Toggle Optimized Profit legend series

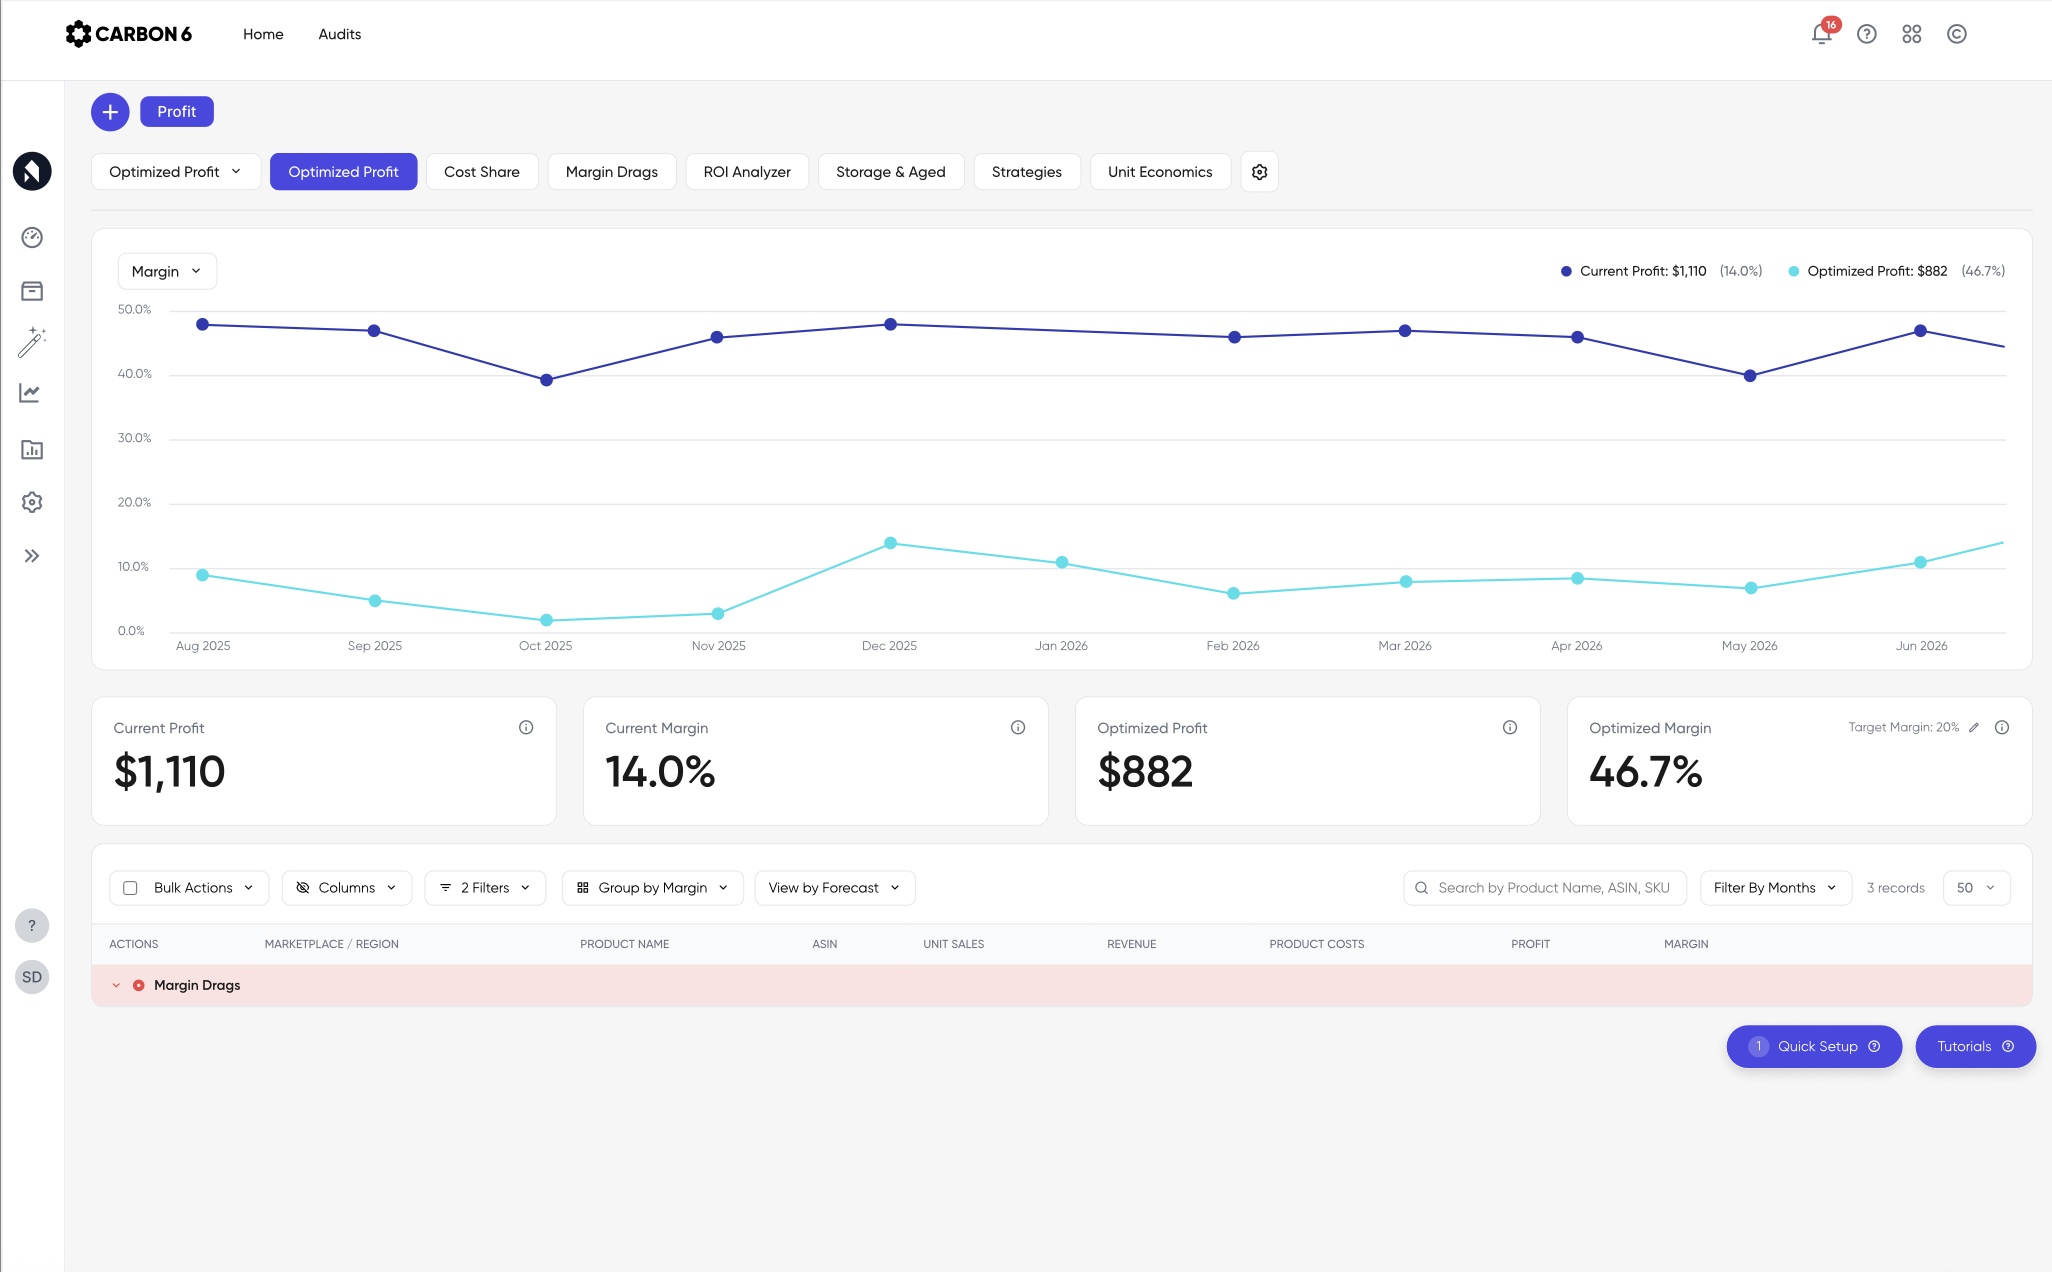pos(1876,271)
